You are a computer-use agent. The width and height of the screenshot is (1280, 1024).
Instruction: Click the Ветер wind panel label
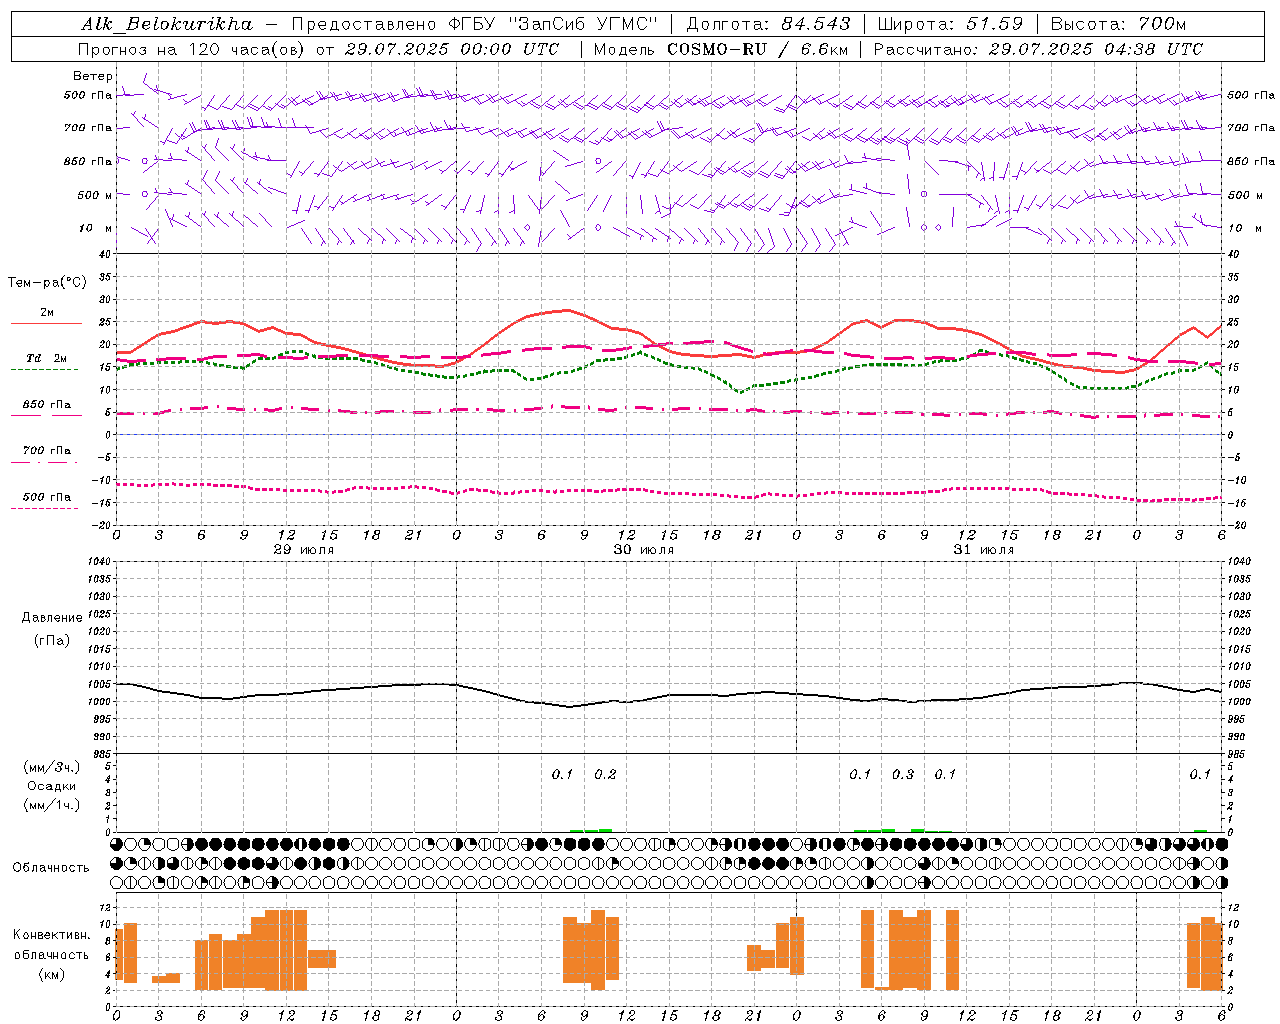pos(92,76)
